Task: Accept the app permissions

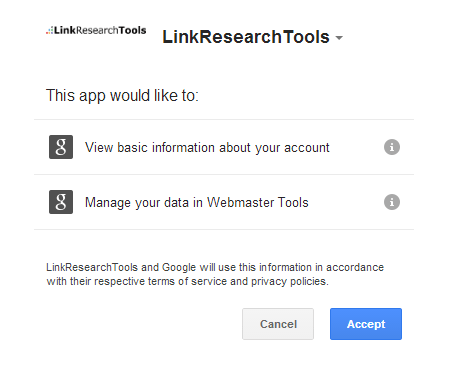Action: 366,324
